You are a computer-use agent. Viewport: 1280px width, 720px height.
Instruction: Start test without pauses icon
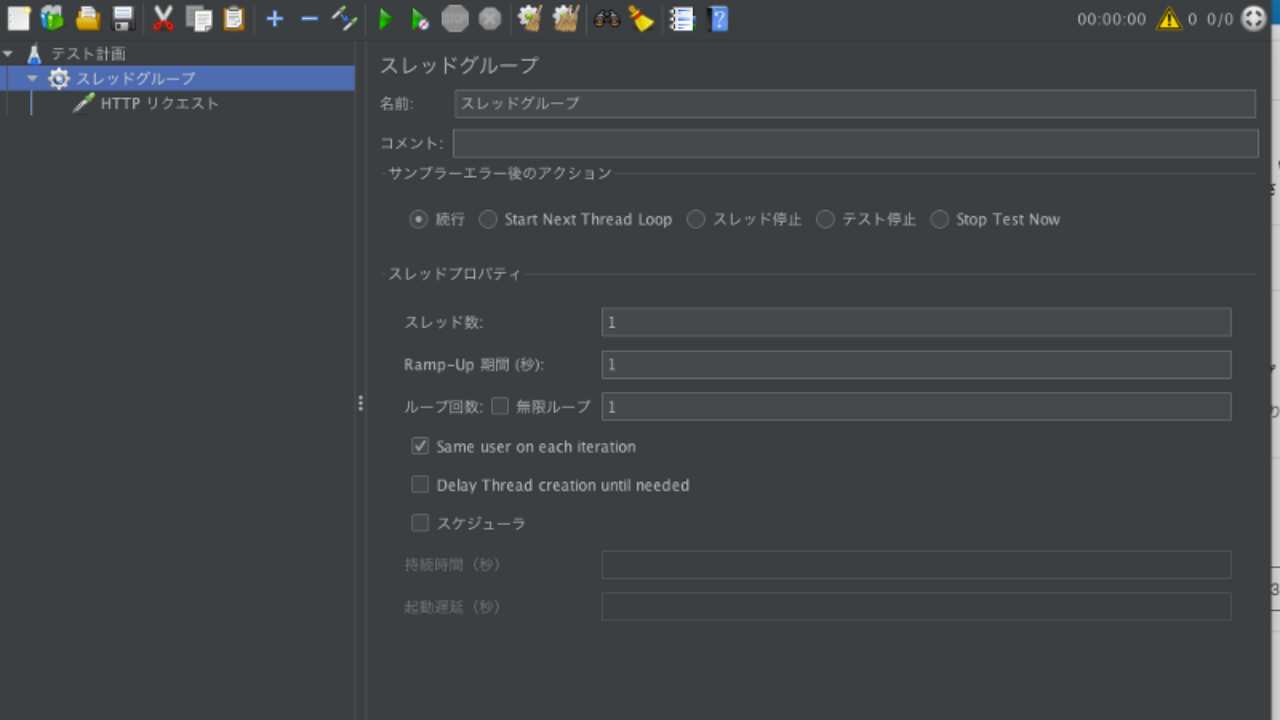420,18
